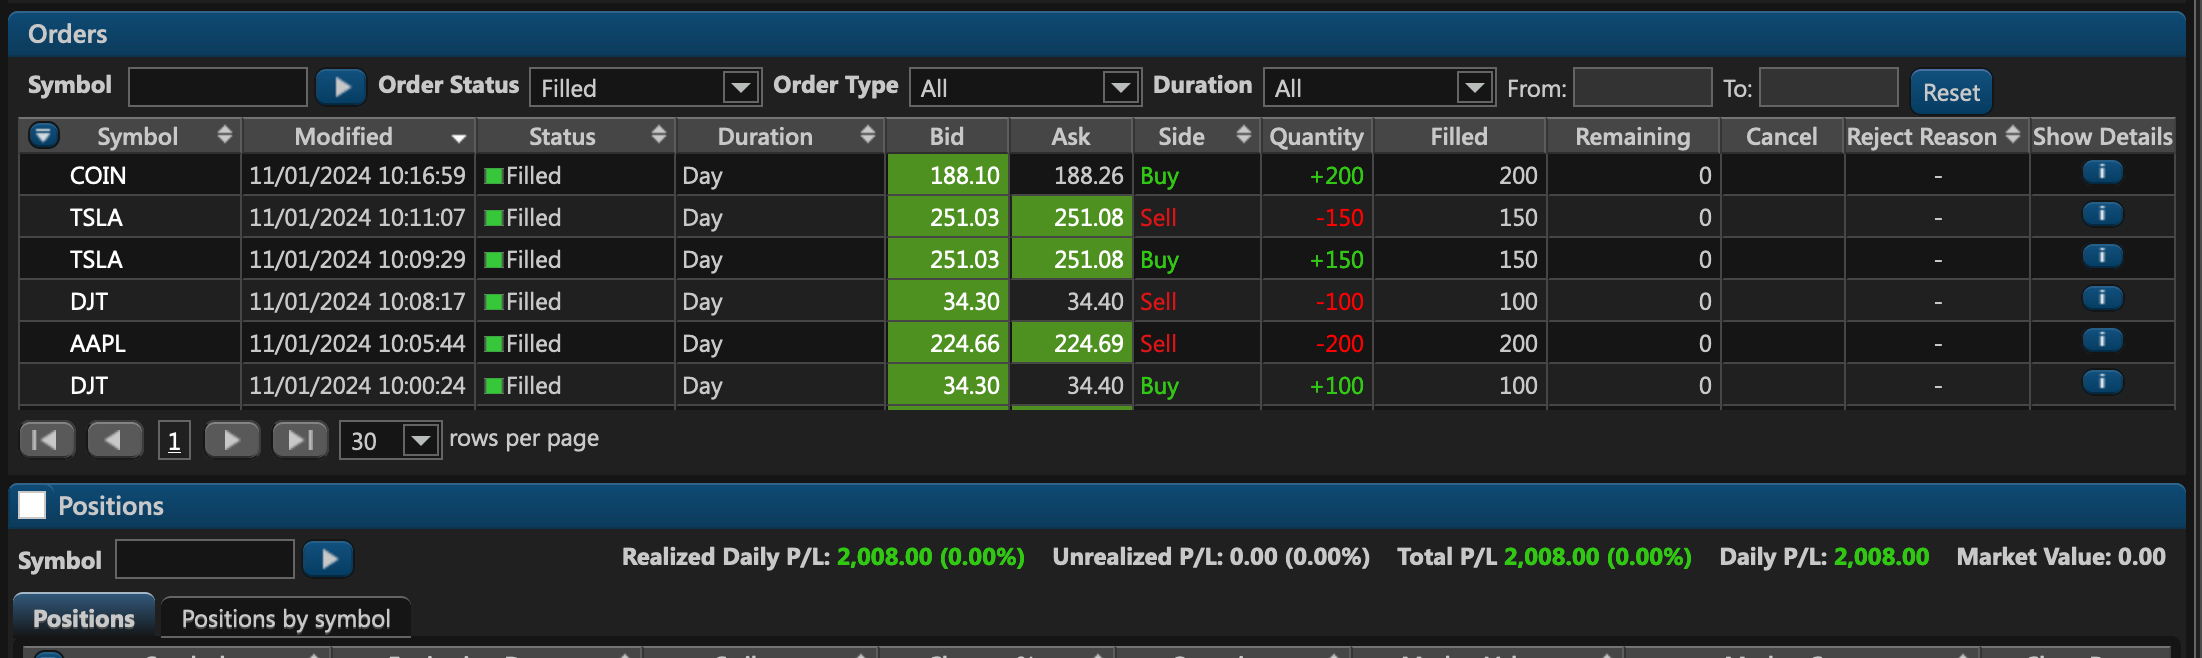Screen dimensions: 2202x658
Task: Sort orders by Symbol column
Action: [224, 135]
